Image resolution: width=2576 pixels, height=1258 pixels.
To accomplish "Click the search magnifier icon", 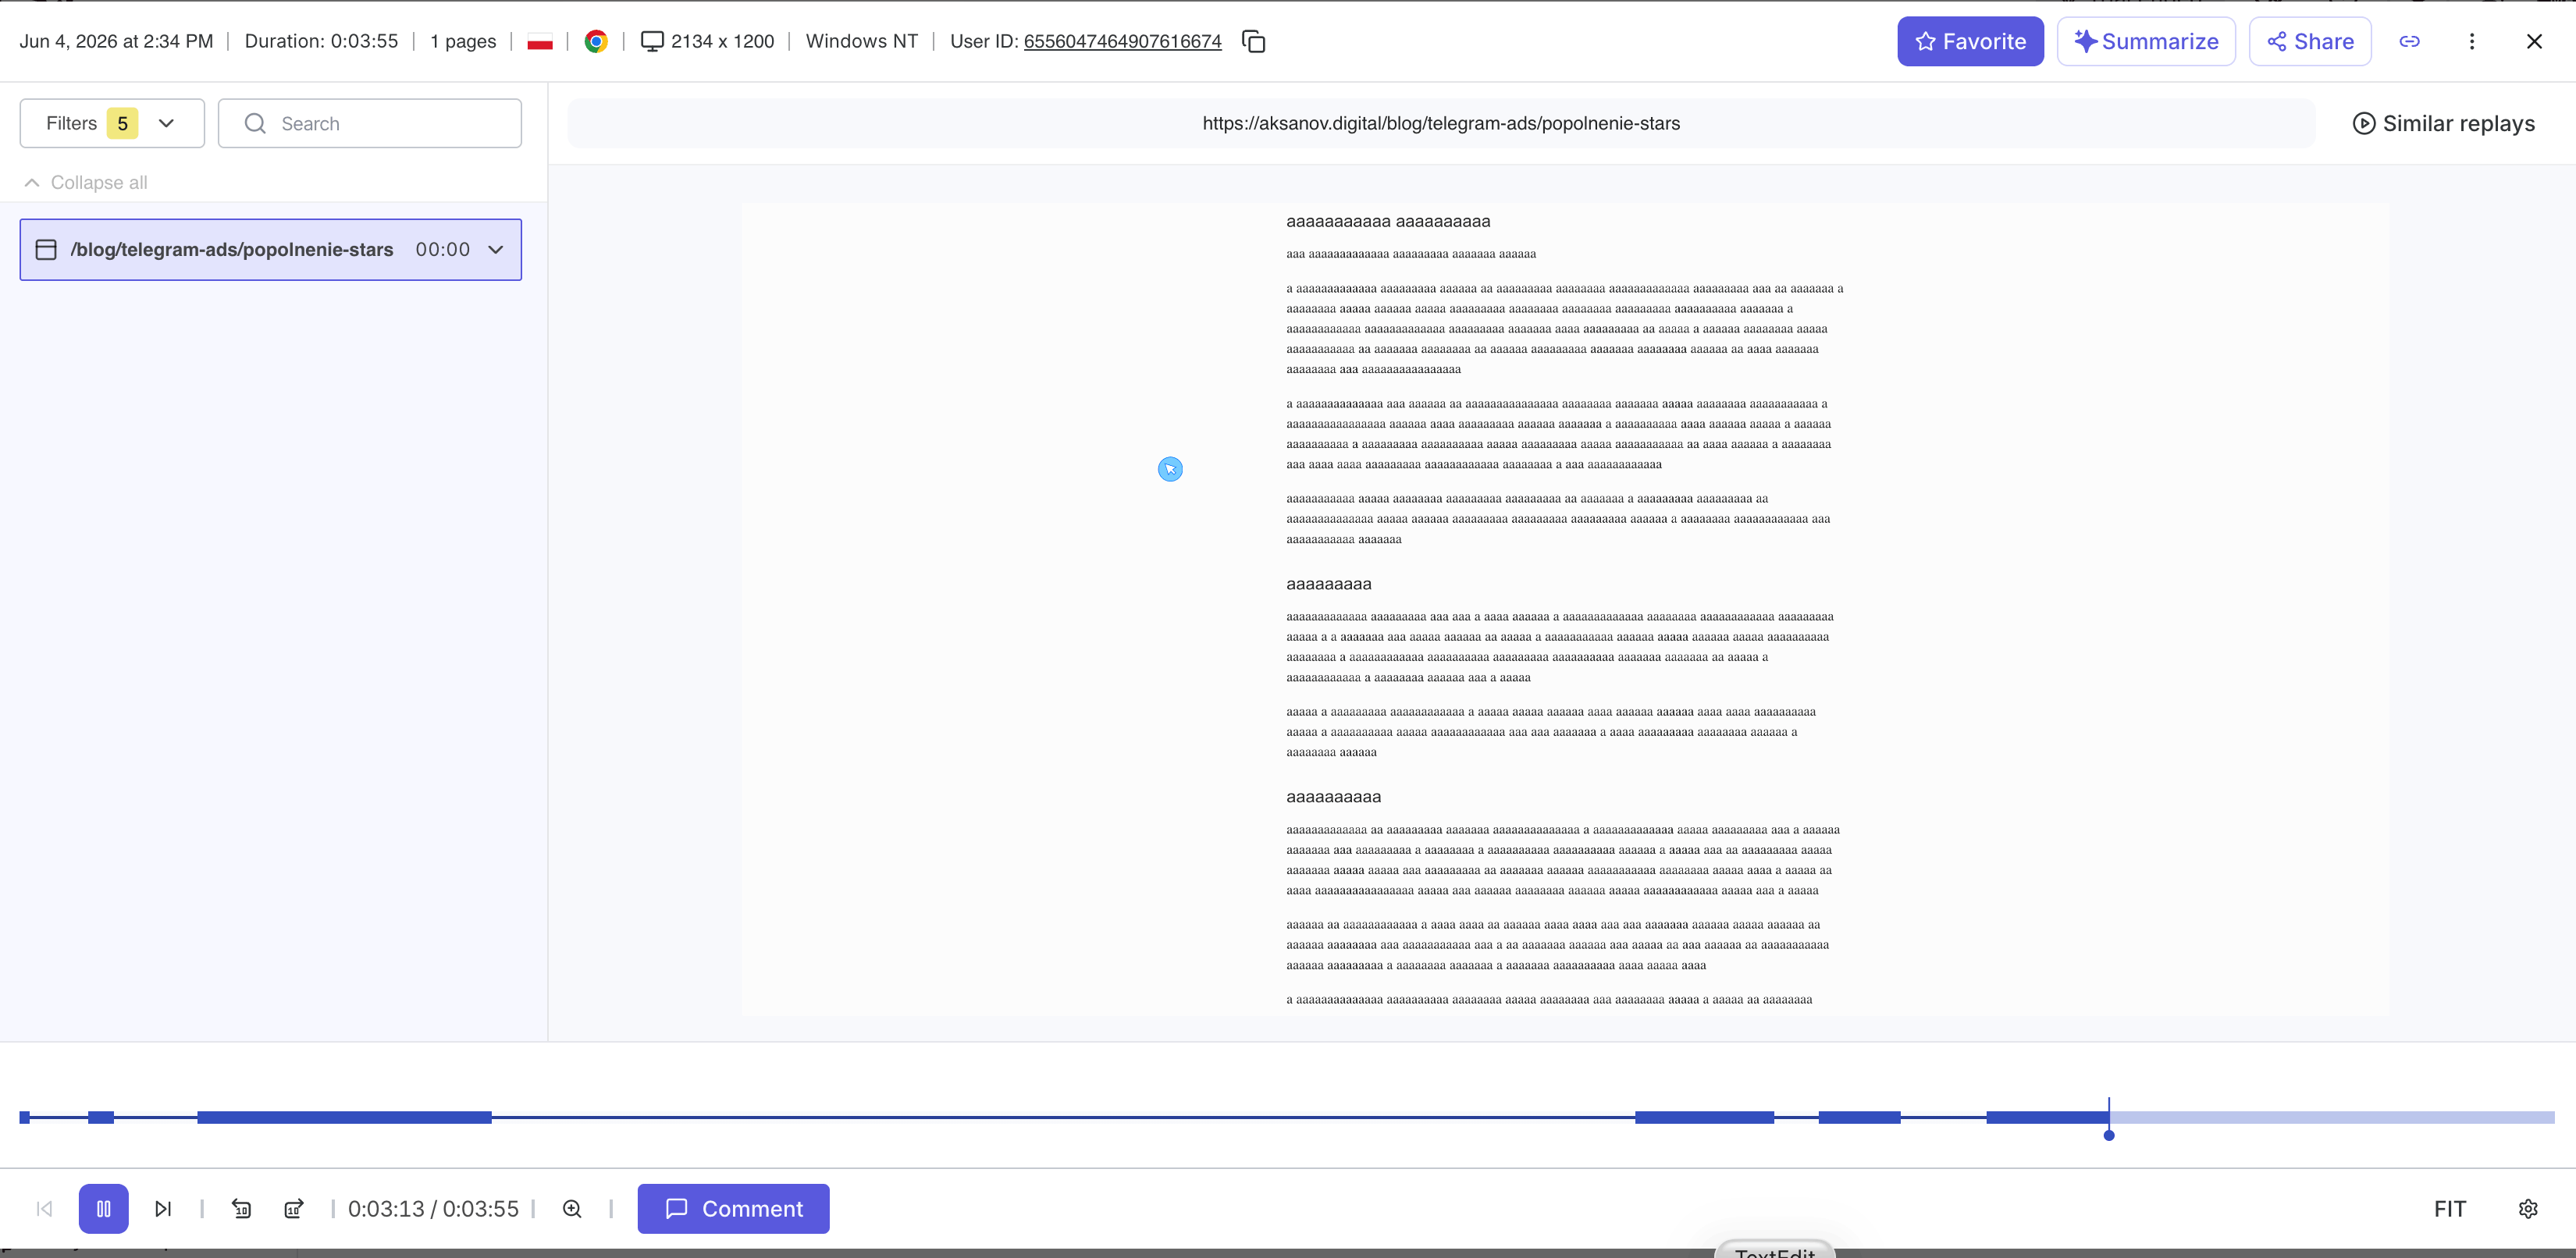I will [x=255, y=123].
